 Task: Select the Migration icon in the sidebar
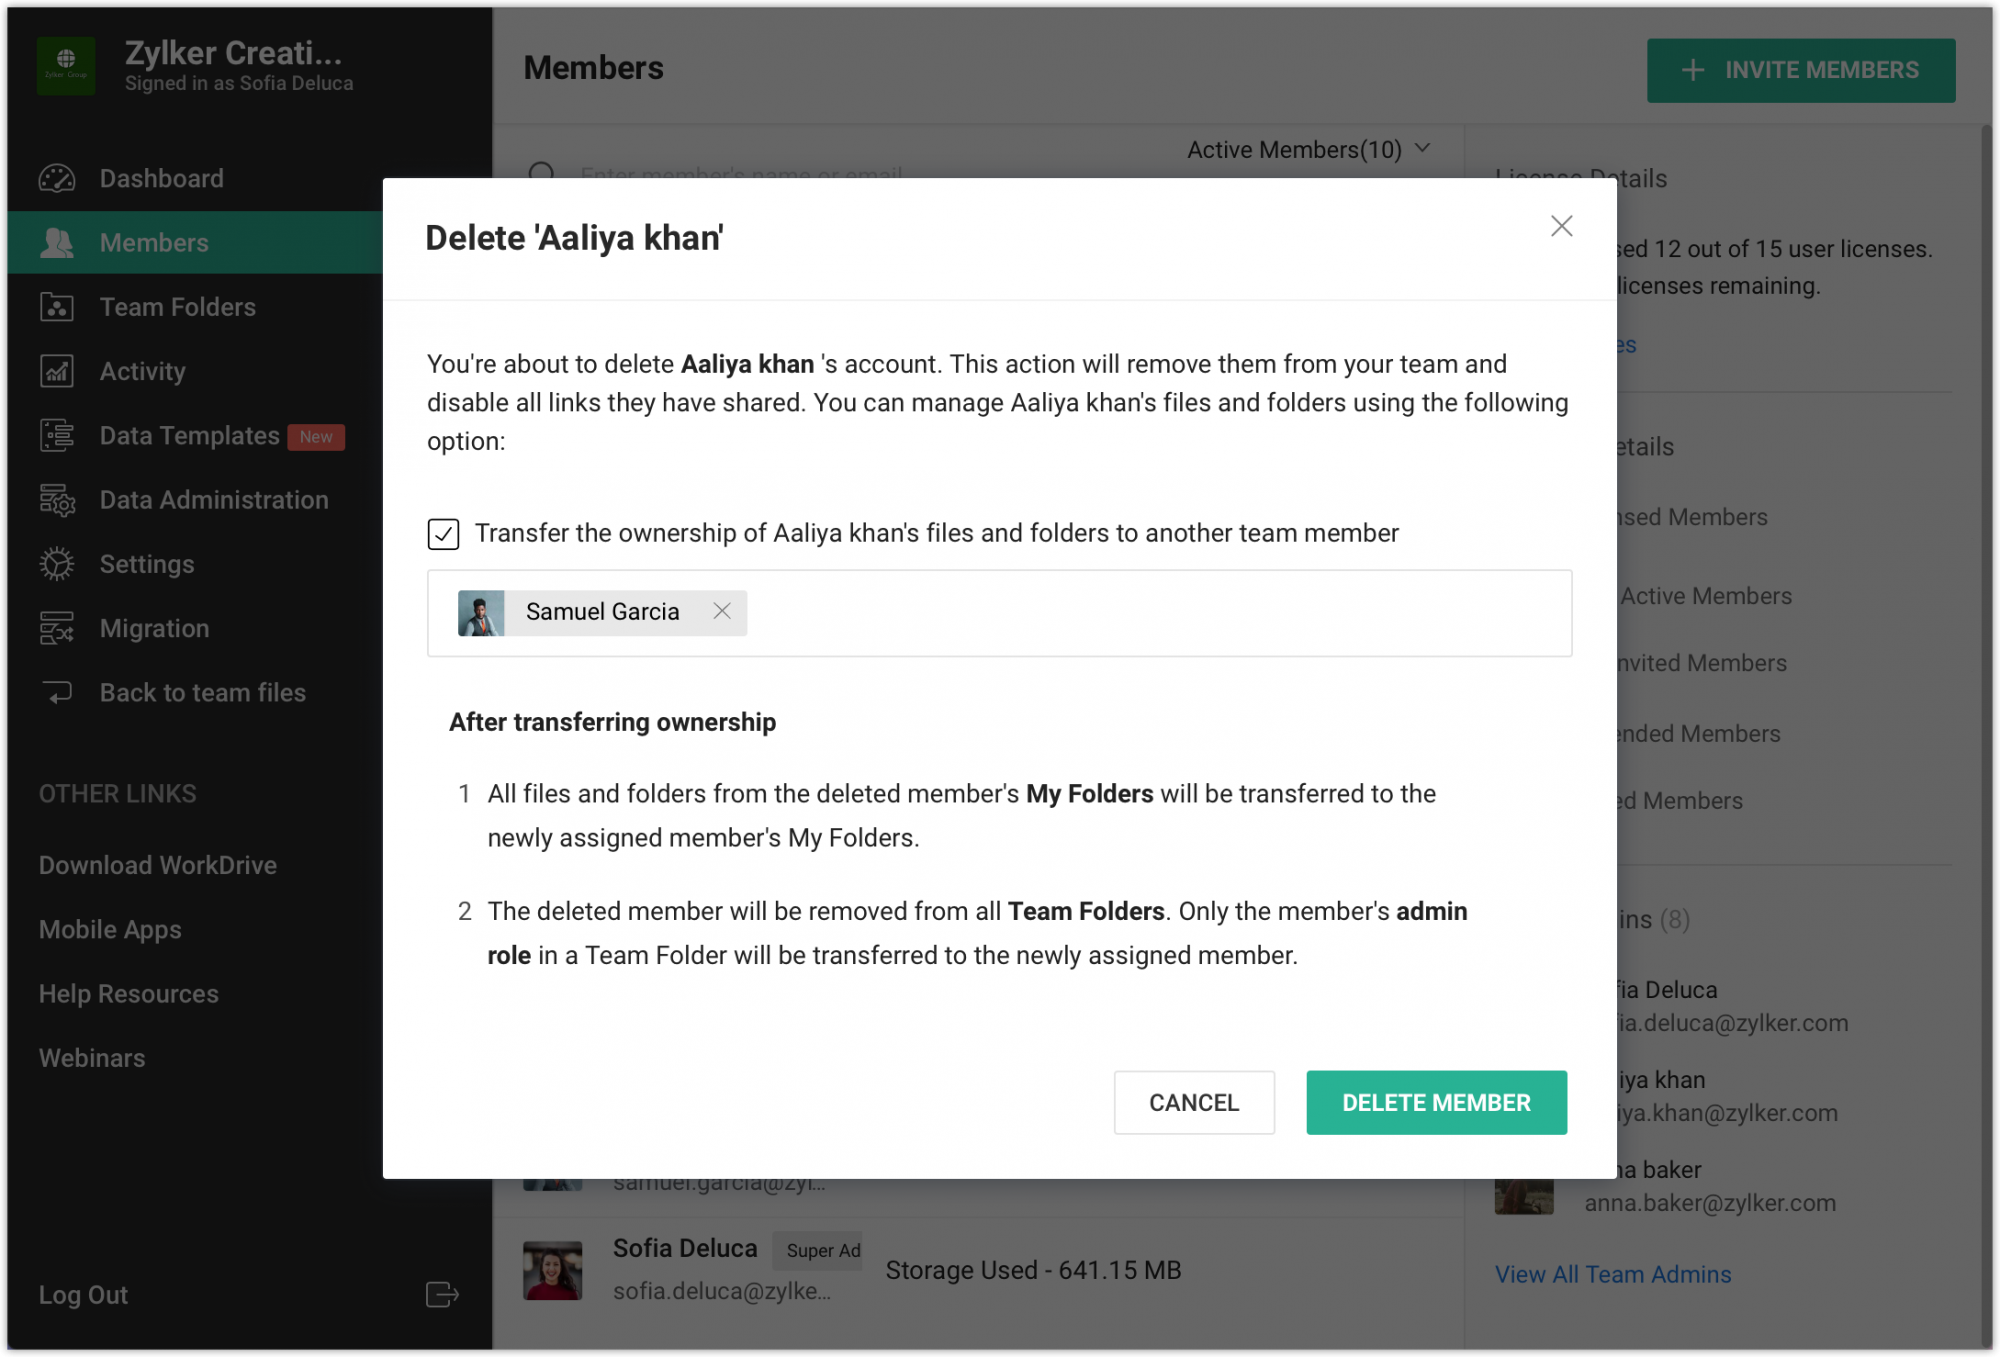pos(57,628)
